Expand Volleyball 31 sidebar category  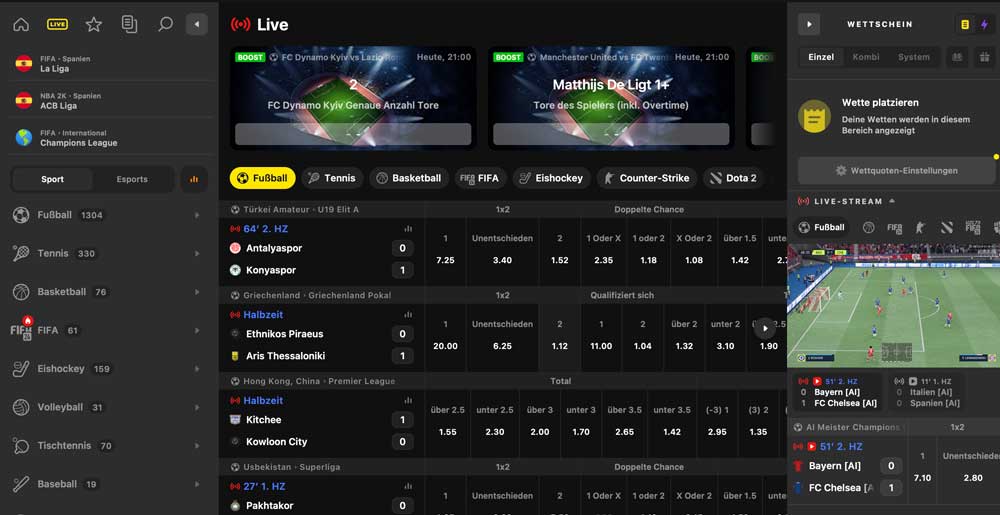click(x=108, y=407)
